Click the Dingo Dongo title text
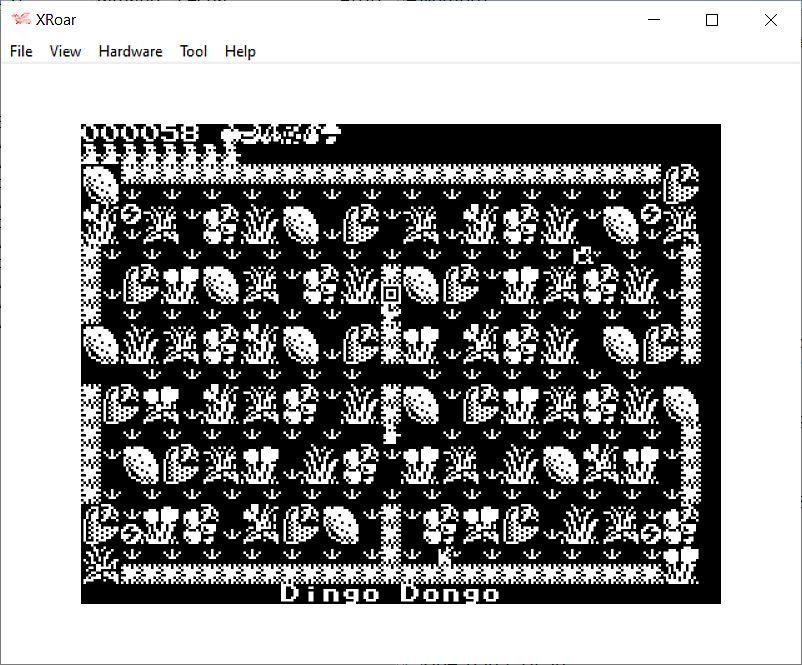The height and width of the screenshot is (665, 802). pos(390,593)
